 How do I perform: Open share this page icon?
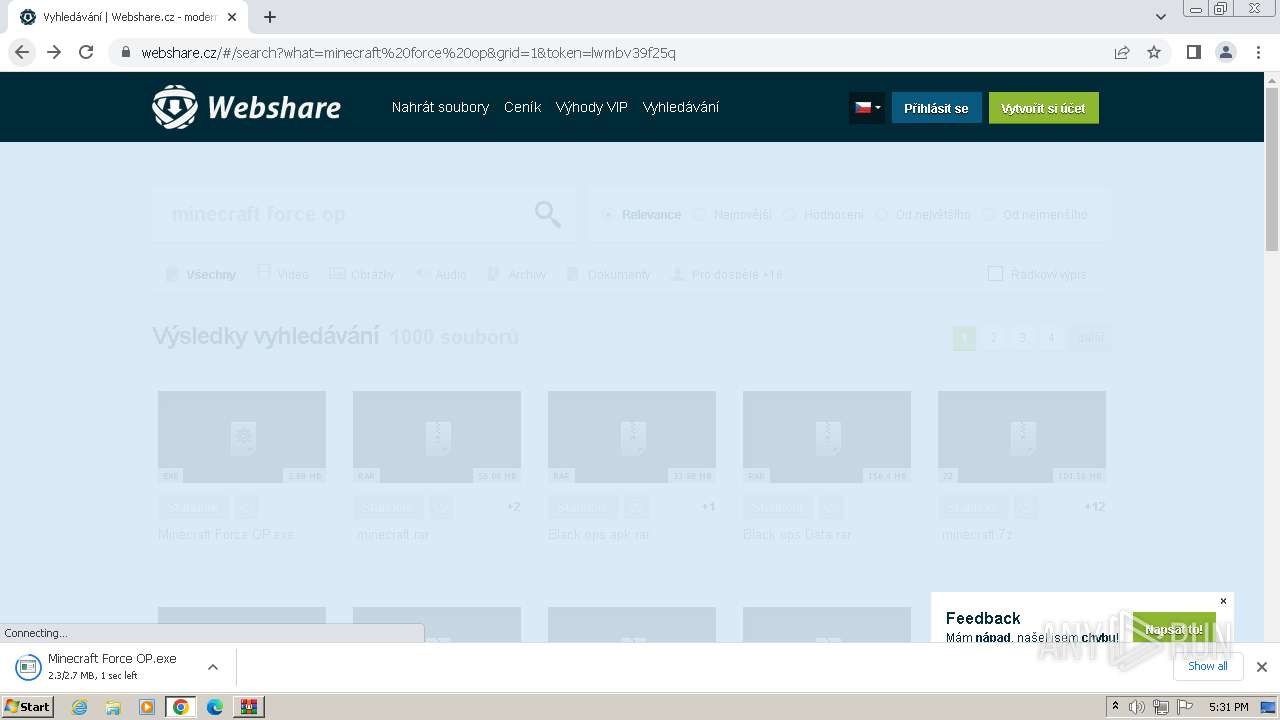coord(1122,53)
